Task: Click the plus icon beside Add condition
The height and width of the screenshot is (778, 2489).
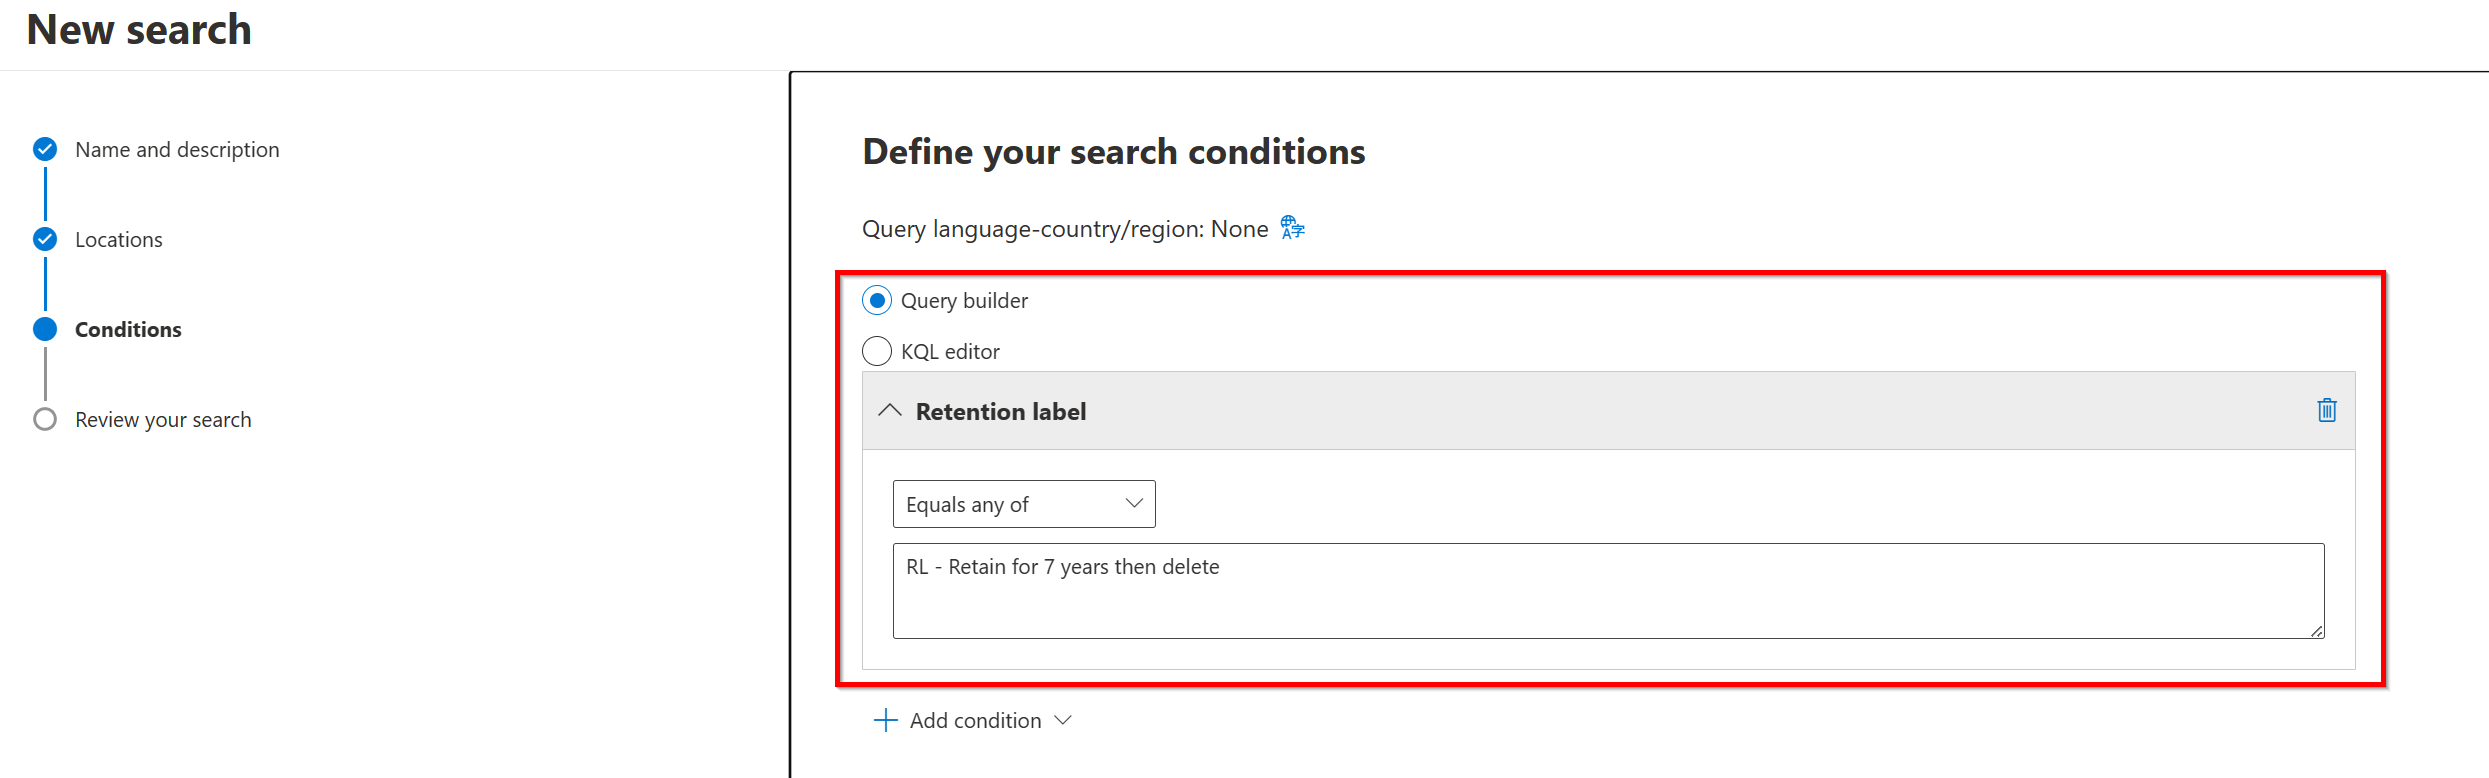Action: click(885, 720)
